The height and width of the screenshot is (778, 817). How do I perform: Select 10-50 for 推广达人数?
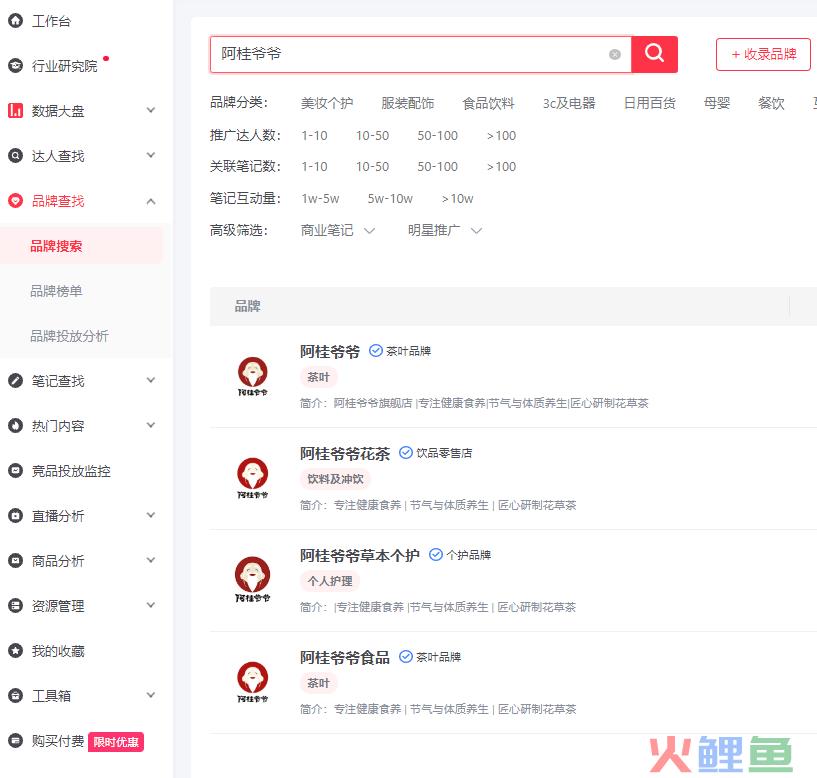pos(373,135)
